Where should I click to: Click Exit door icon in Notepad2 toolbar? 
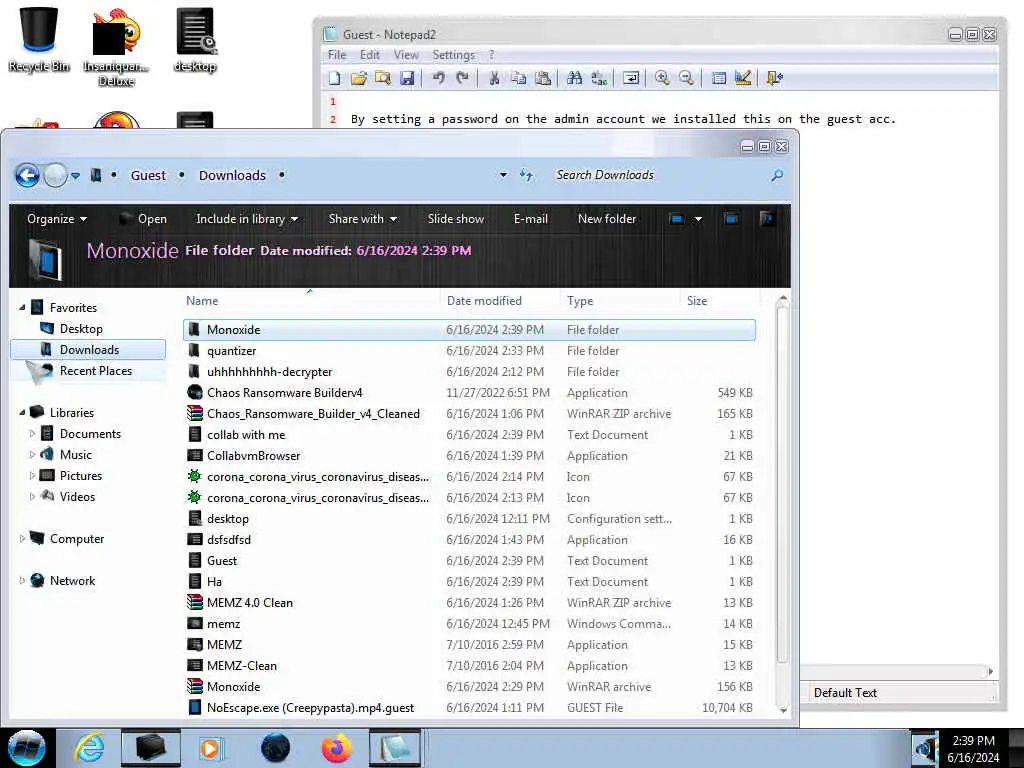775,78
